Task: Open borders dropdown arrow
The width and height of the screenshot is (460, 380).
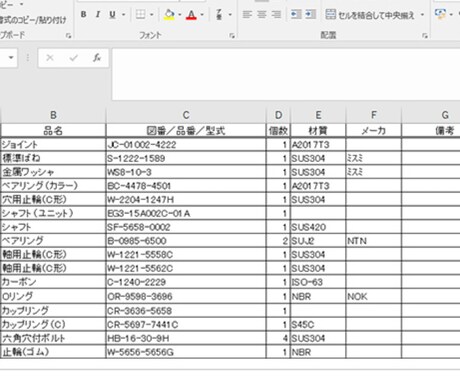Action: tap(152, 15)
